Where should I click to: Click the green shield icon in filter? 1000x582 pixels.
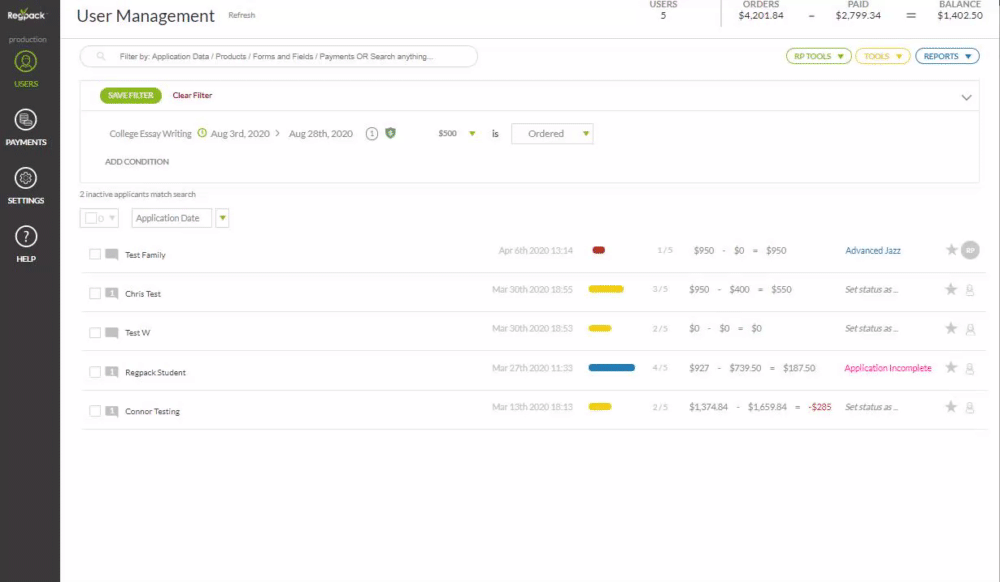pyautogui.click(x=390, y=133)
